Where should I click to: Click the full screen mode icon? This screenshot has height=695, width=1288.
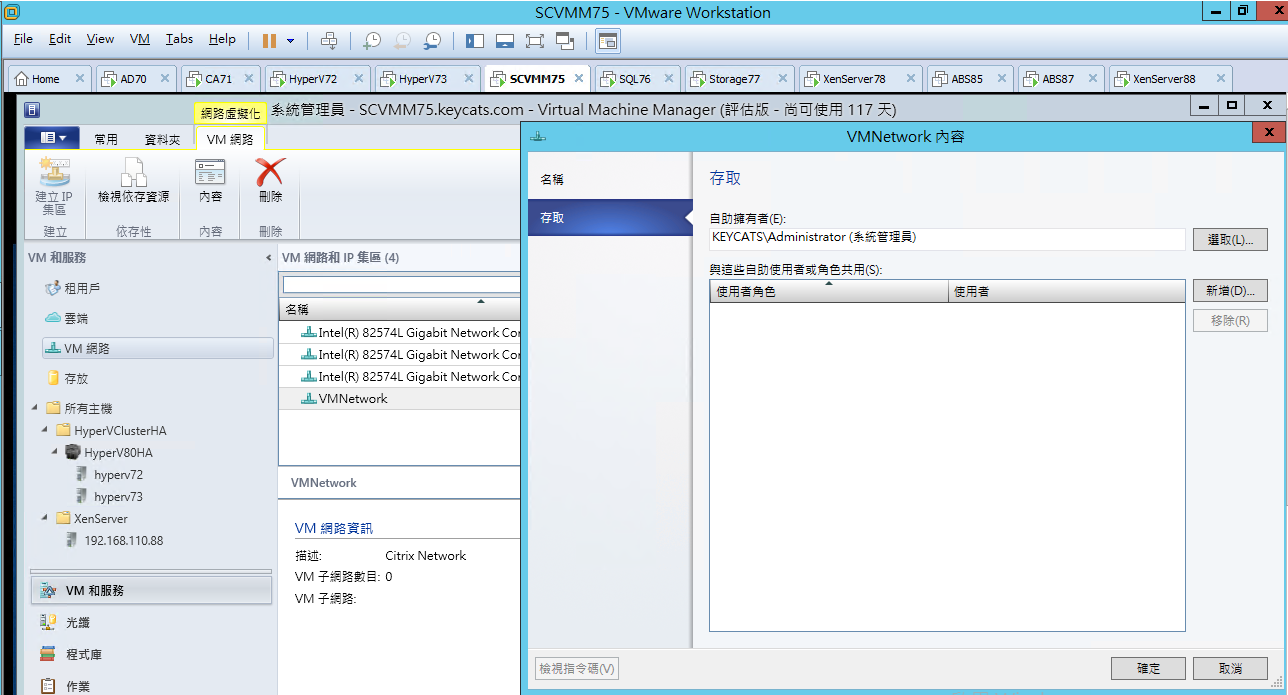coord(534,40)
